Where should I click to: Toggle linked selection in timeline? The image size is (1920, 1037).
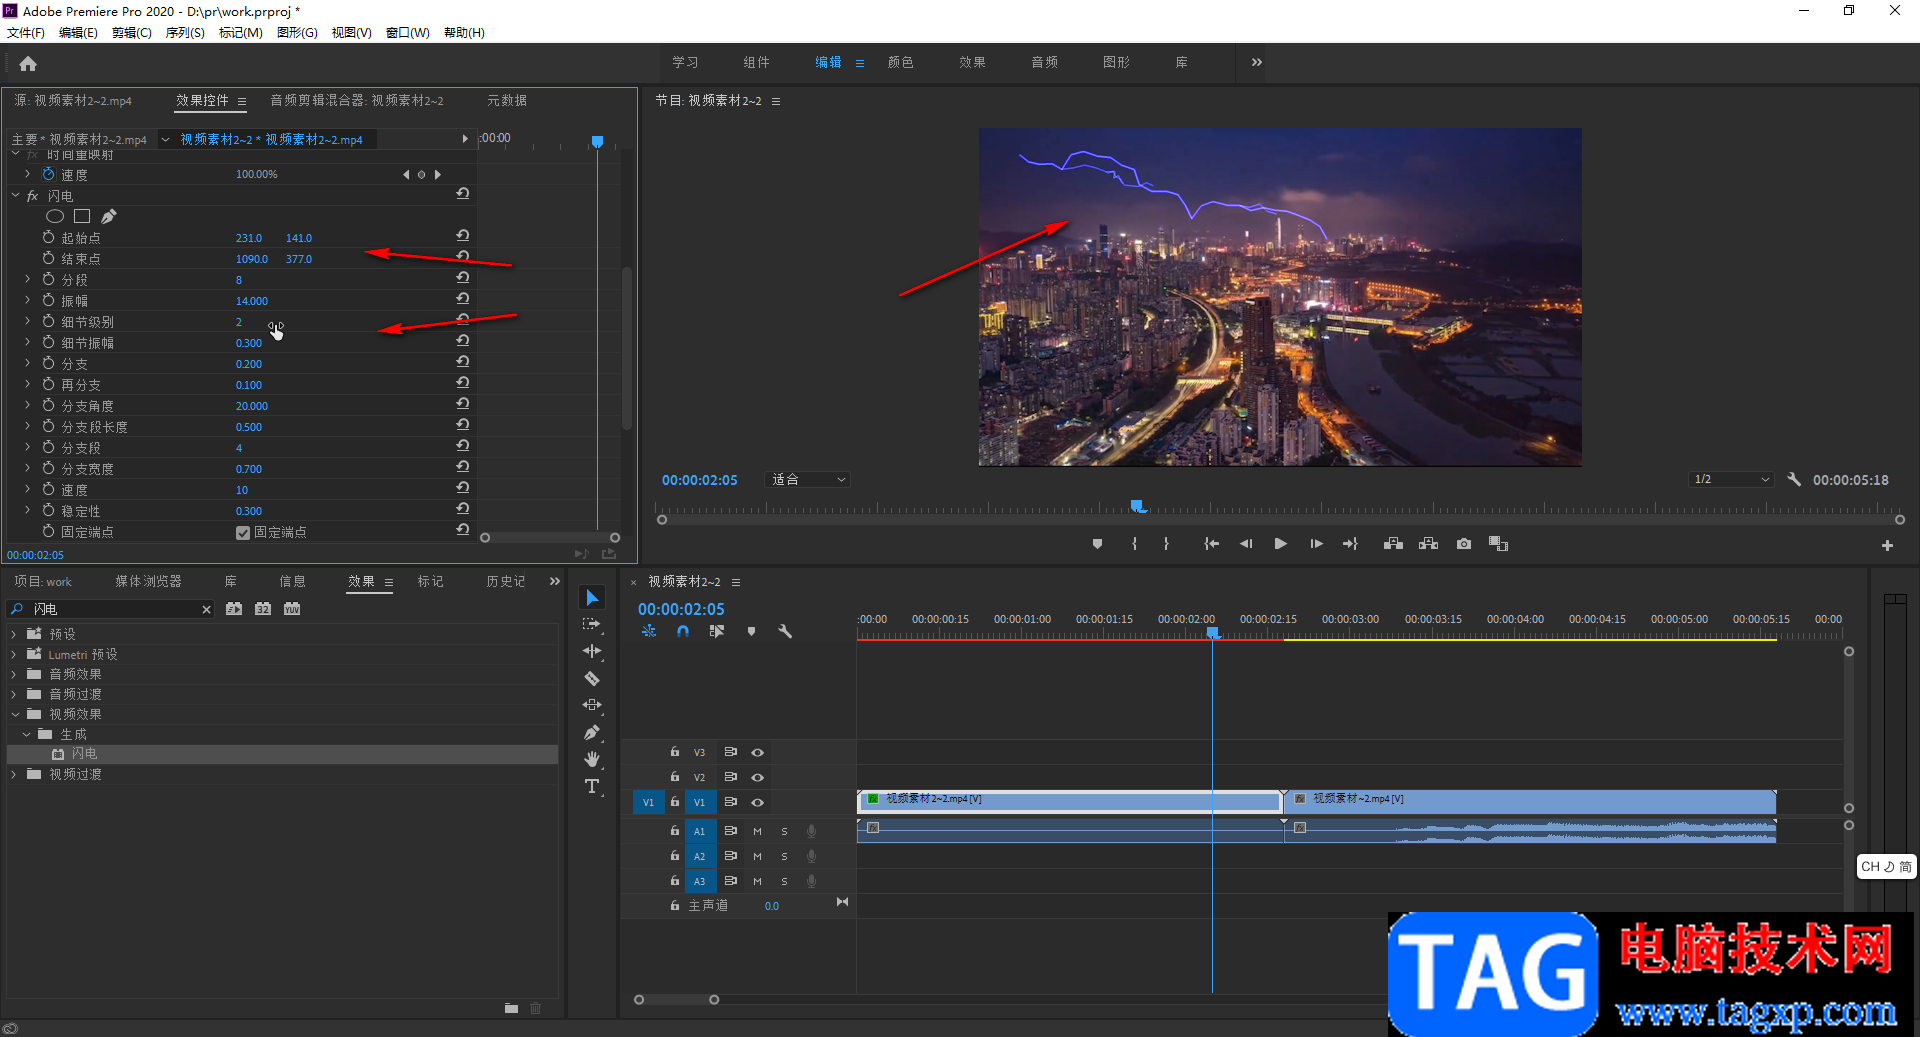(717, 631)
